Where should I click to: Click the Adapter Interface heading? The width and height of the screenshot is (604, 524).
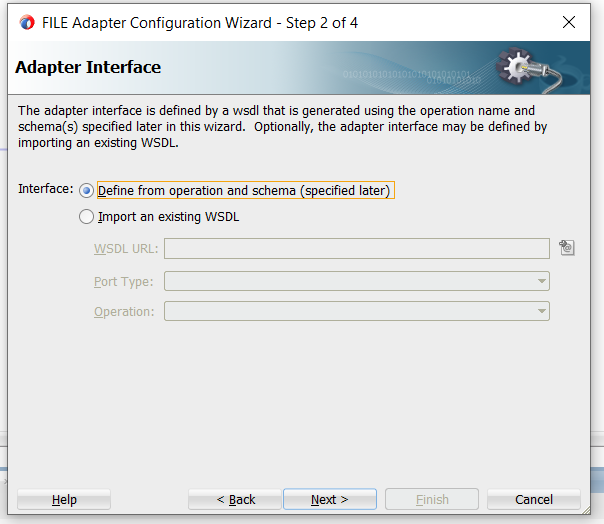88,68
